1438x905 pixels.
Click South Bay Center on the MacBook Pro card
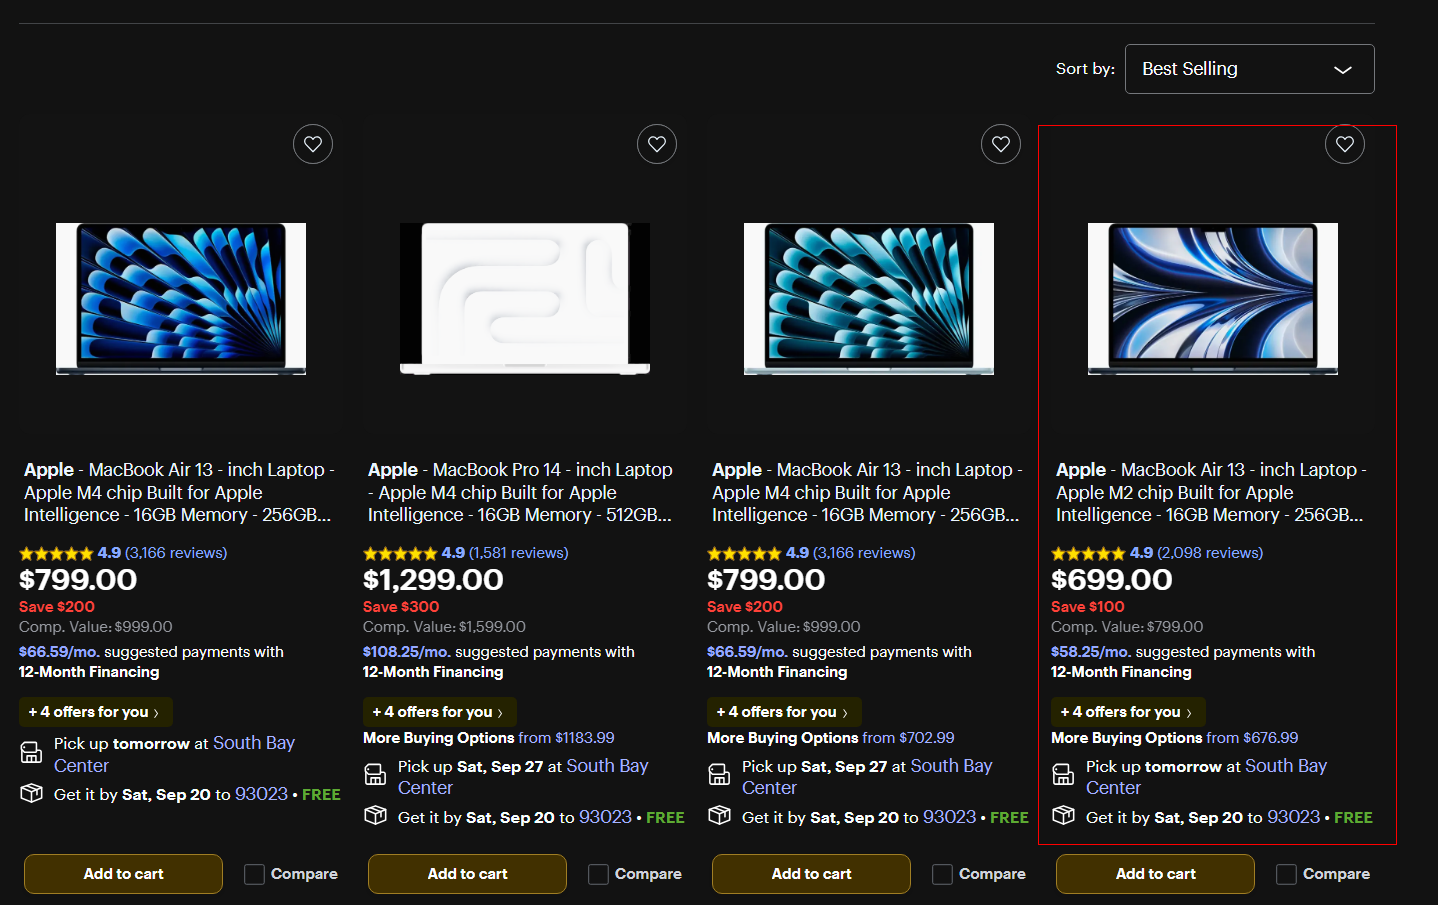[523, 777]
